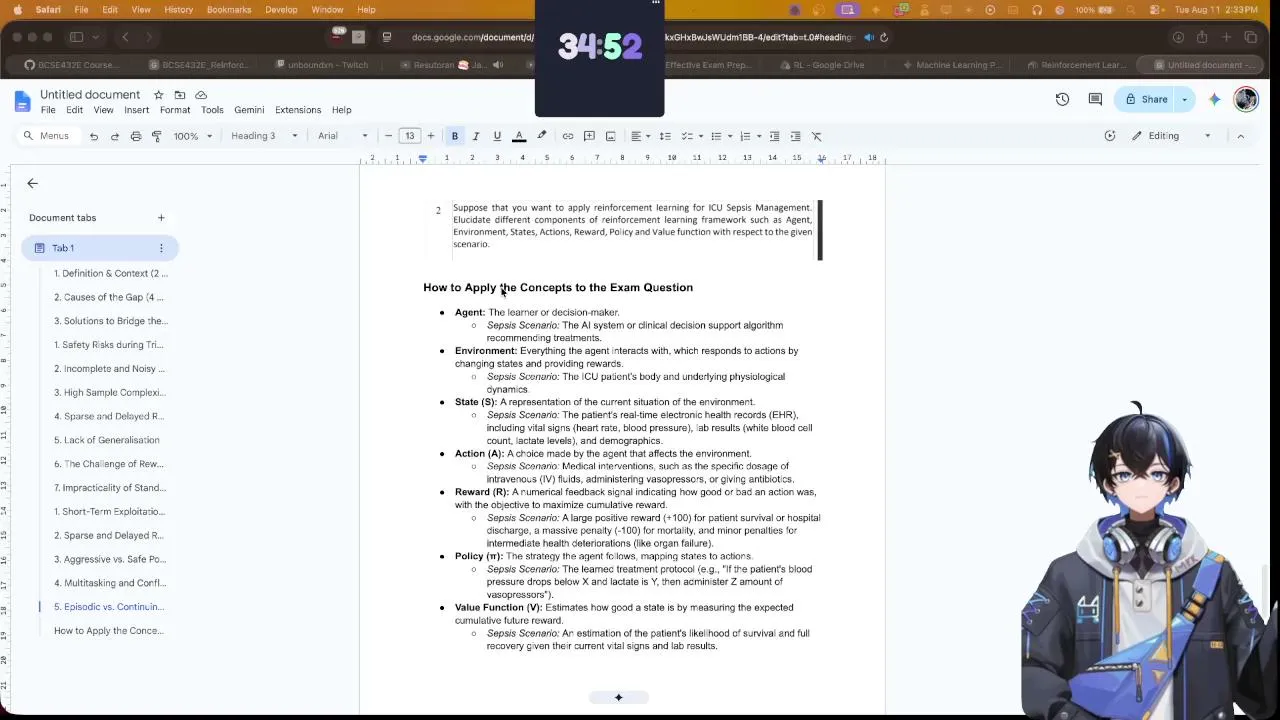This screenshot has height=720, width=1280.
Task: Collapse the toolbar with the up chevron
Action: pyautogui.click(x=1241, y=136)
